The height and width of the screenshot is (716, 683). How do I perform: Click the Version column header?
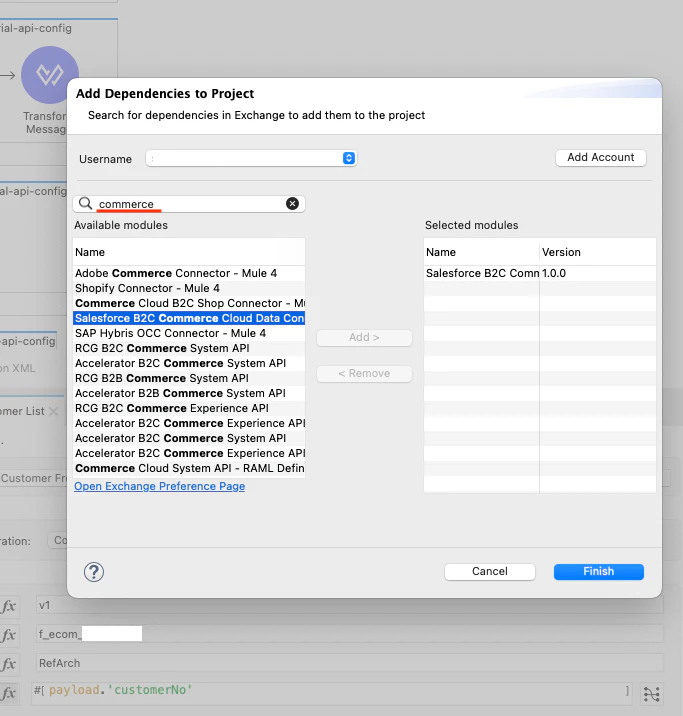[x=598, y=252]
